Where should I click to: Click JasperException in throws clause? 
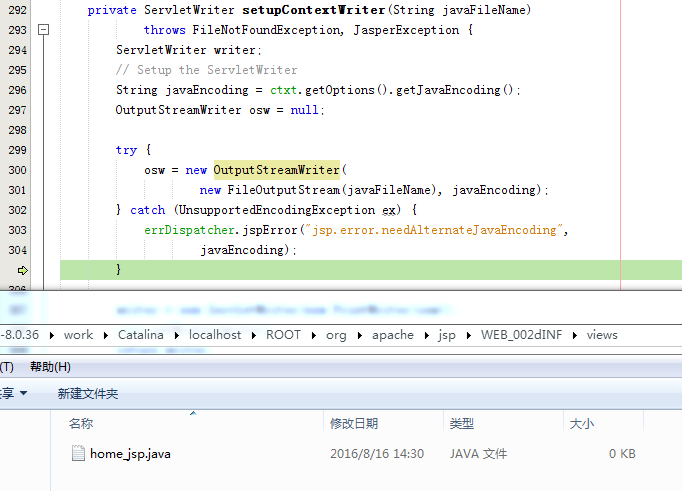click(x=406, y=30)
